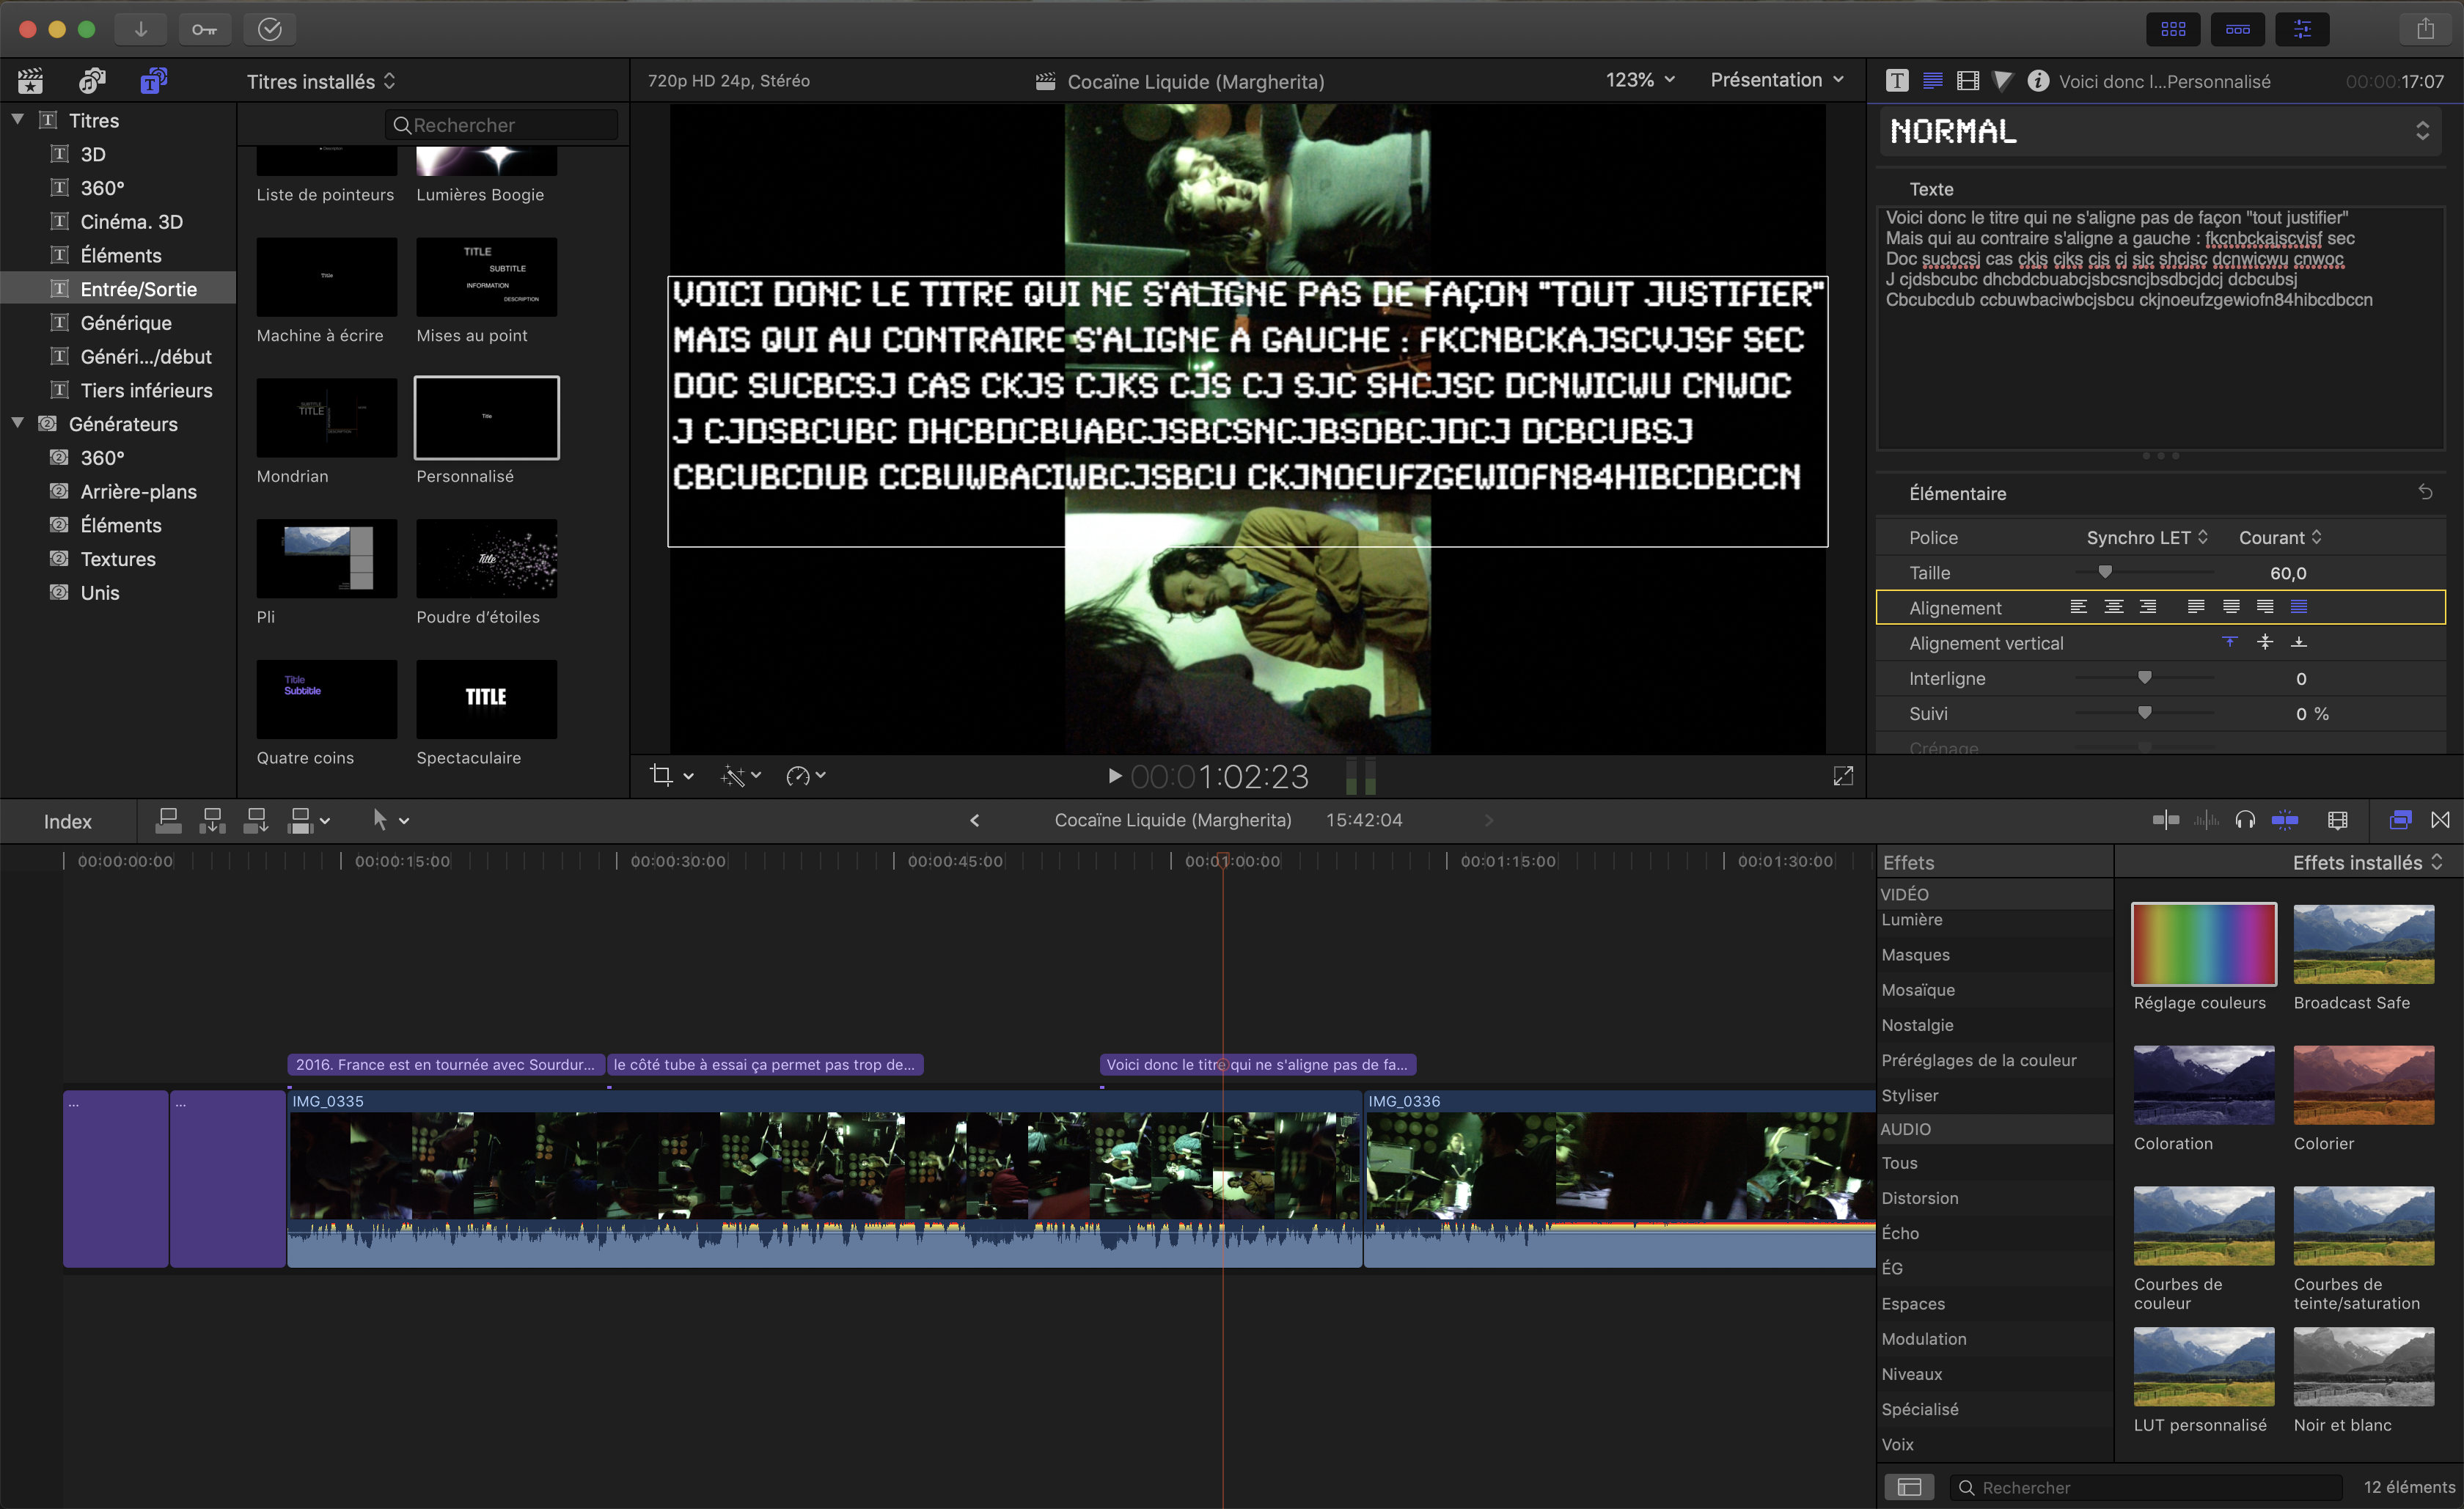The width and height of the screenshot is (2464, 1509).
Task: Set alignment to right aligned
Action: [2148, 607]
